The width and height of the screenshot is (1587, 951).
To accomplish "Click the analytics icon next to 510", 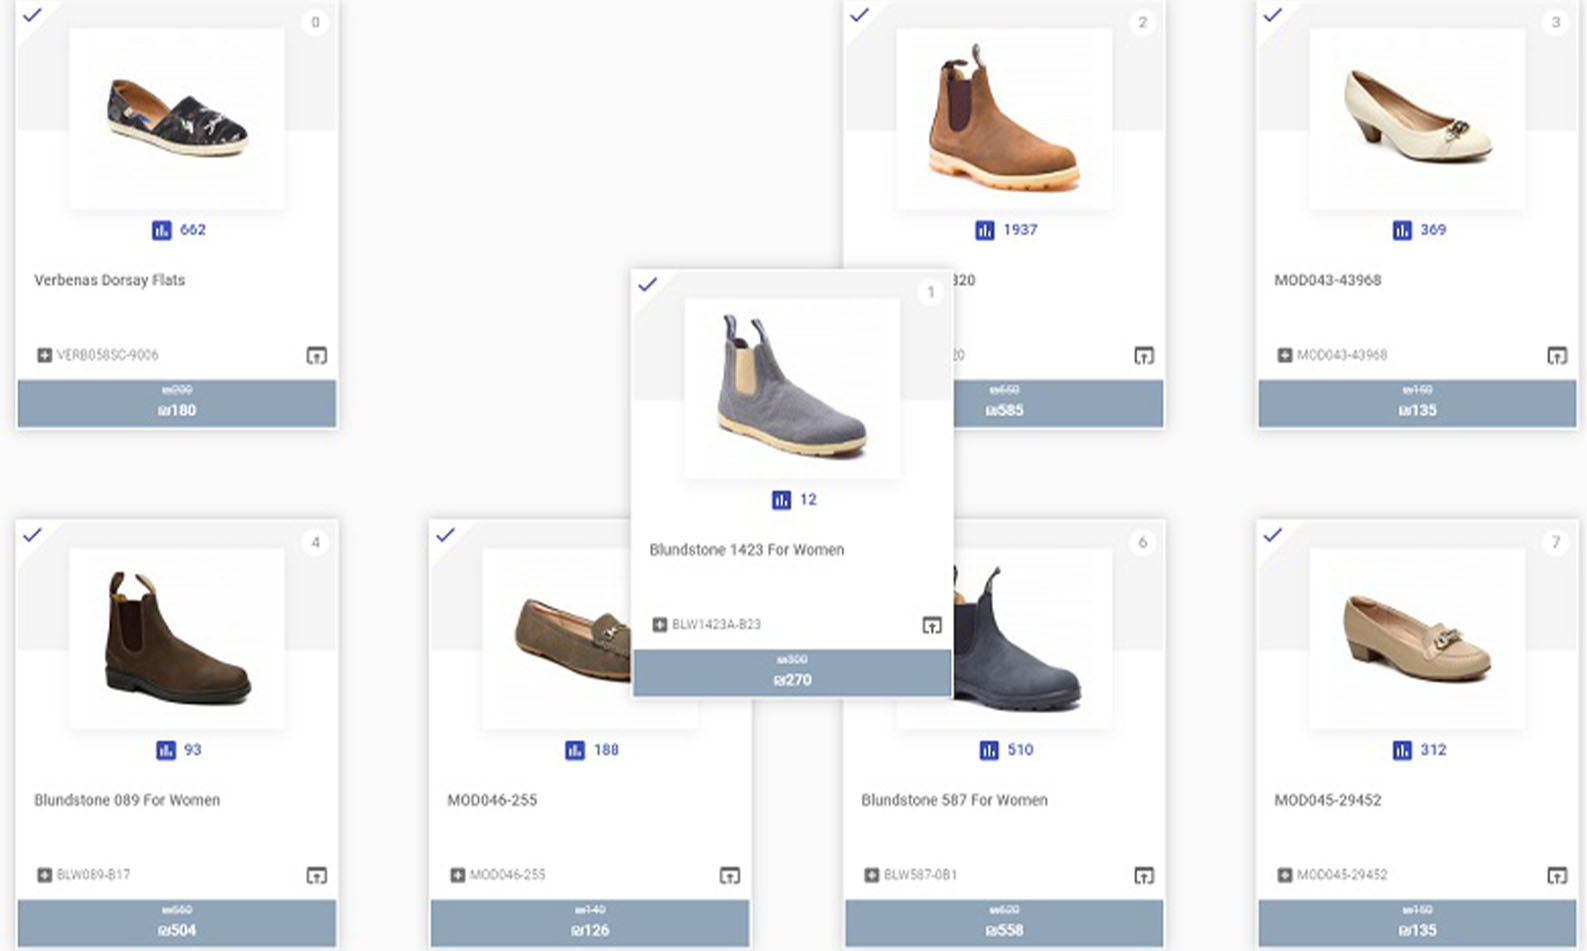I will pos(989,750).
